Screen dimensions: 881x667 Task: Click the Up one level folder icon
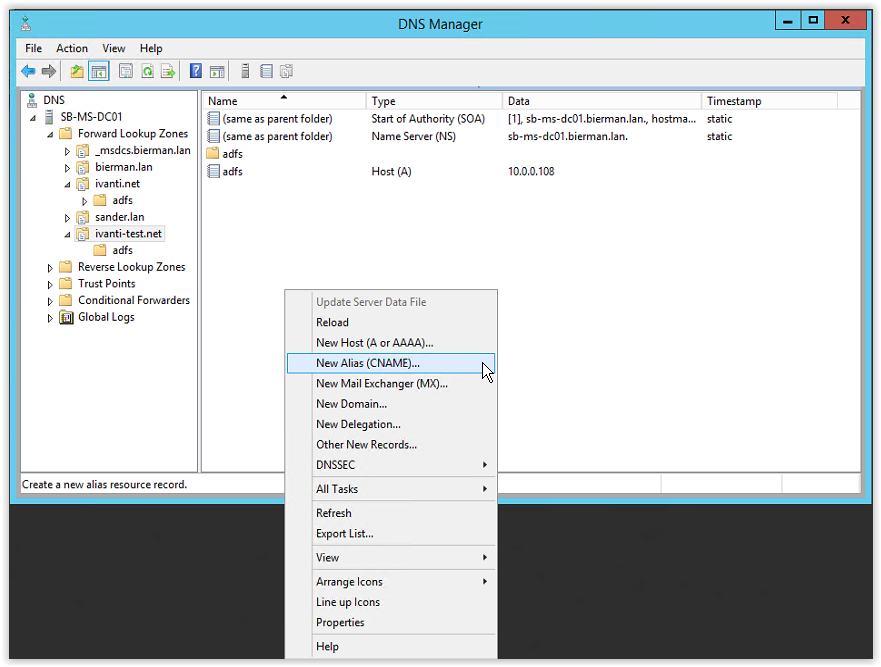[77, 71]
